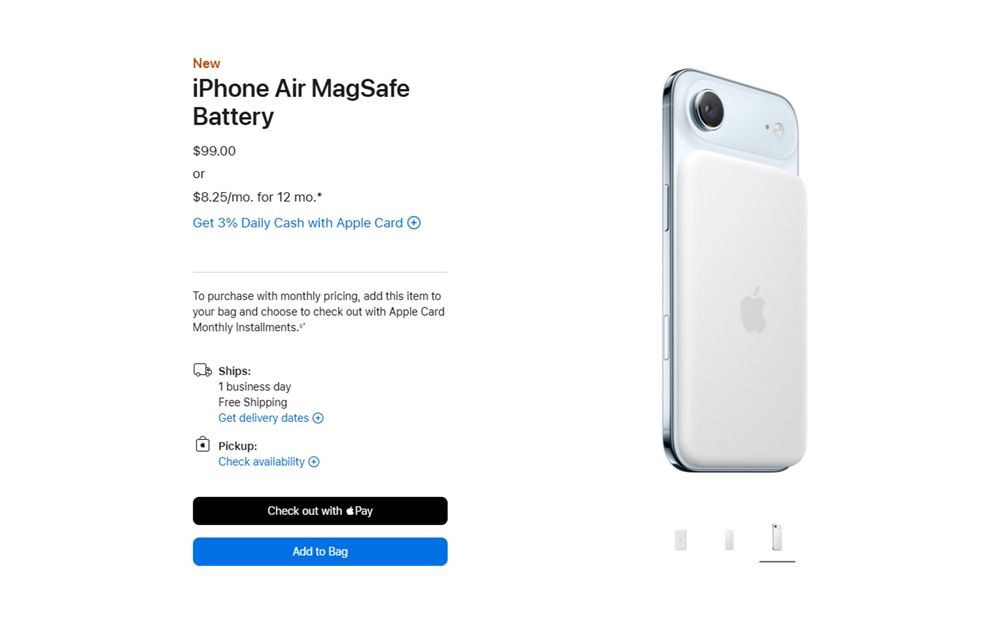This screenshot has width=1000, height=625.
Task: Click the orange New label
Action: pyautogui.click(x=206, y=63)
